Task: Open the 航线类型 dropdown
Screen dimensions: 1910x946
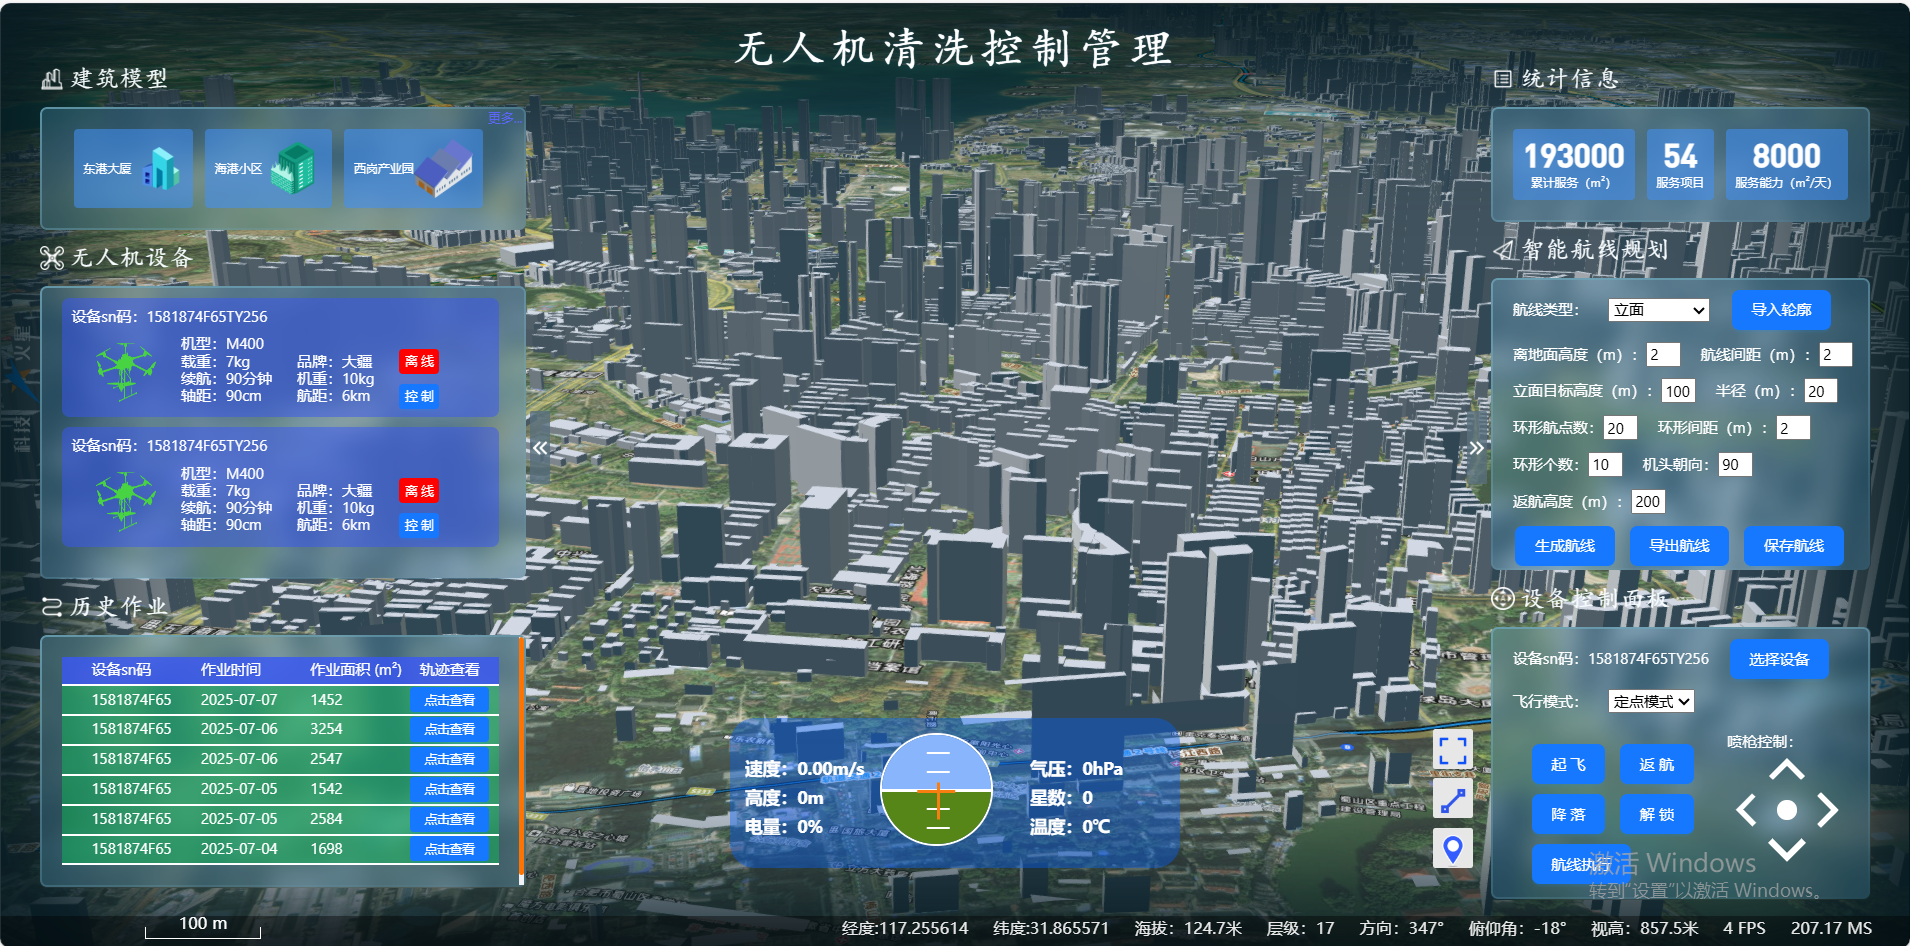Action: pyautogui.click(x=1658, y=310)
